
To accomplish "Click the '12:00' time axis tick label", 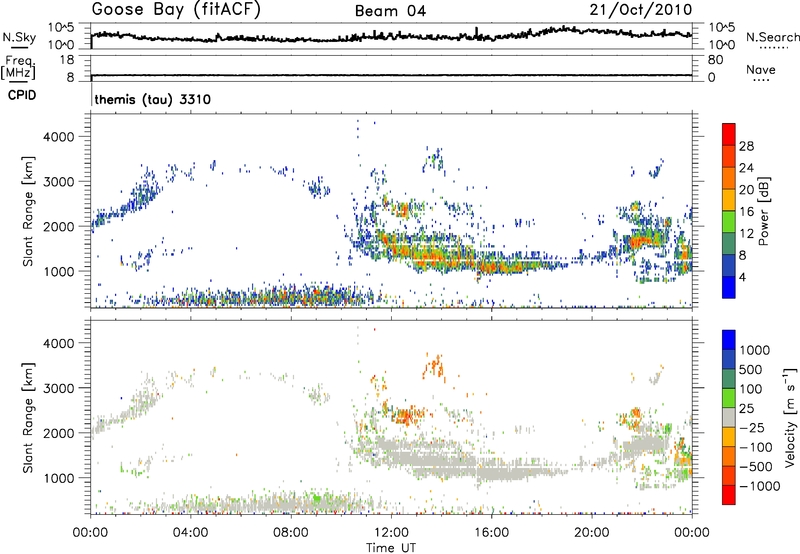I will tap(391, 533).
